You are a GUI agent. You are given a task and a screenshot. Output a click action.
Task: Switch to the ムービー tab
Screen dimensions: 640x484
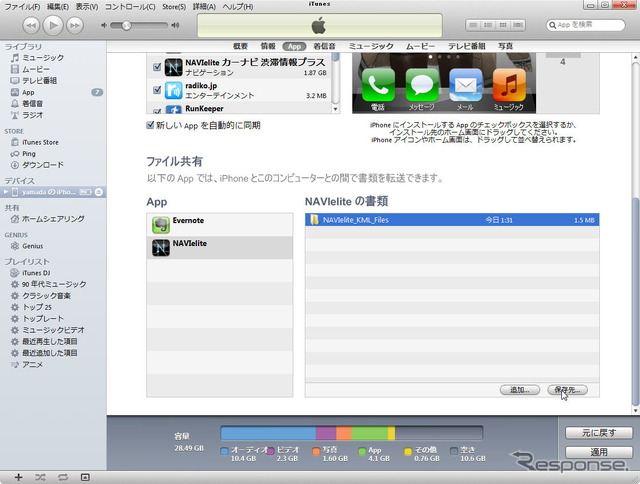(420, 47)
